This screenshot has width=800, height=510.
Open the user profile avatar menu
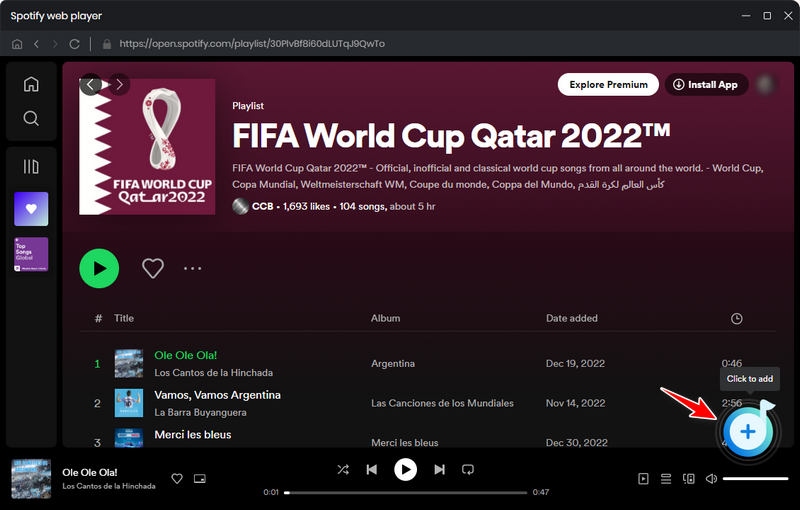765,84
